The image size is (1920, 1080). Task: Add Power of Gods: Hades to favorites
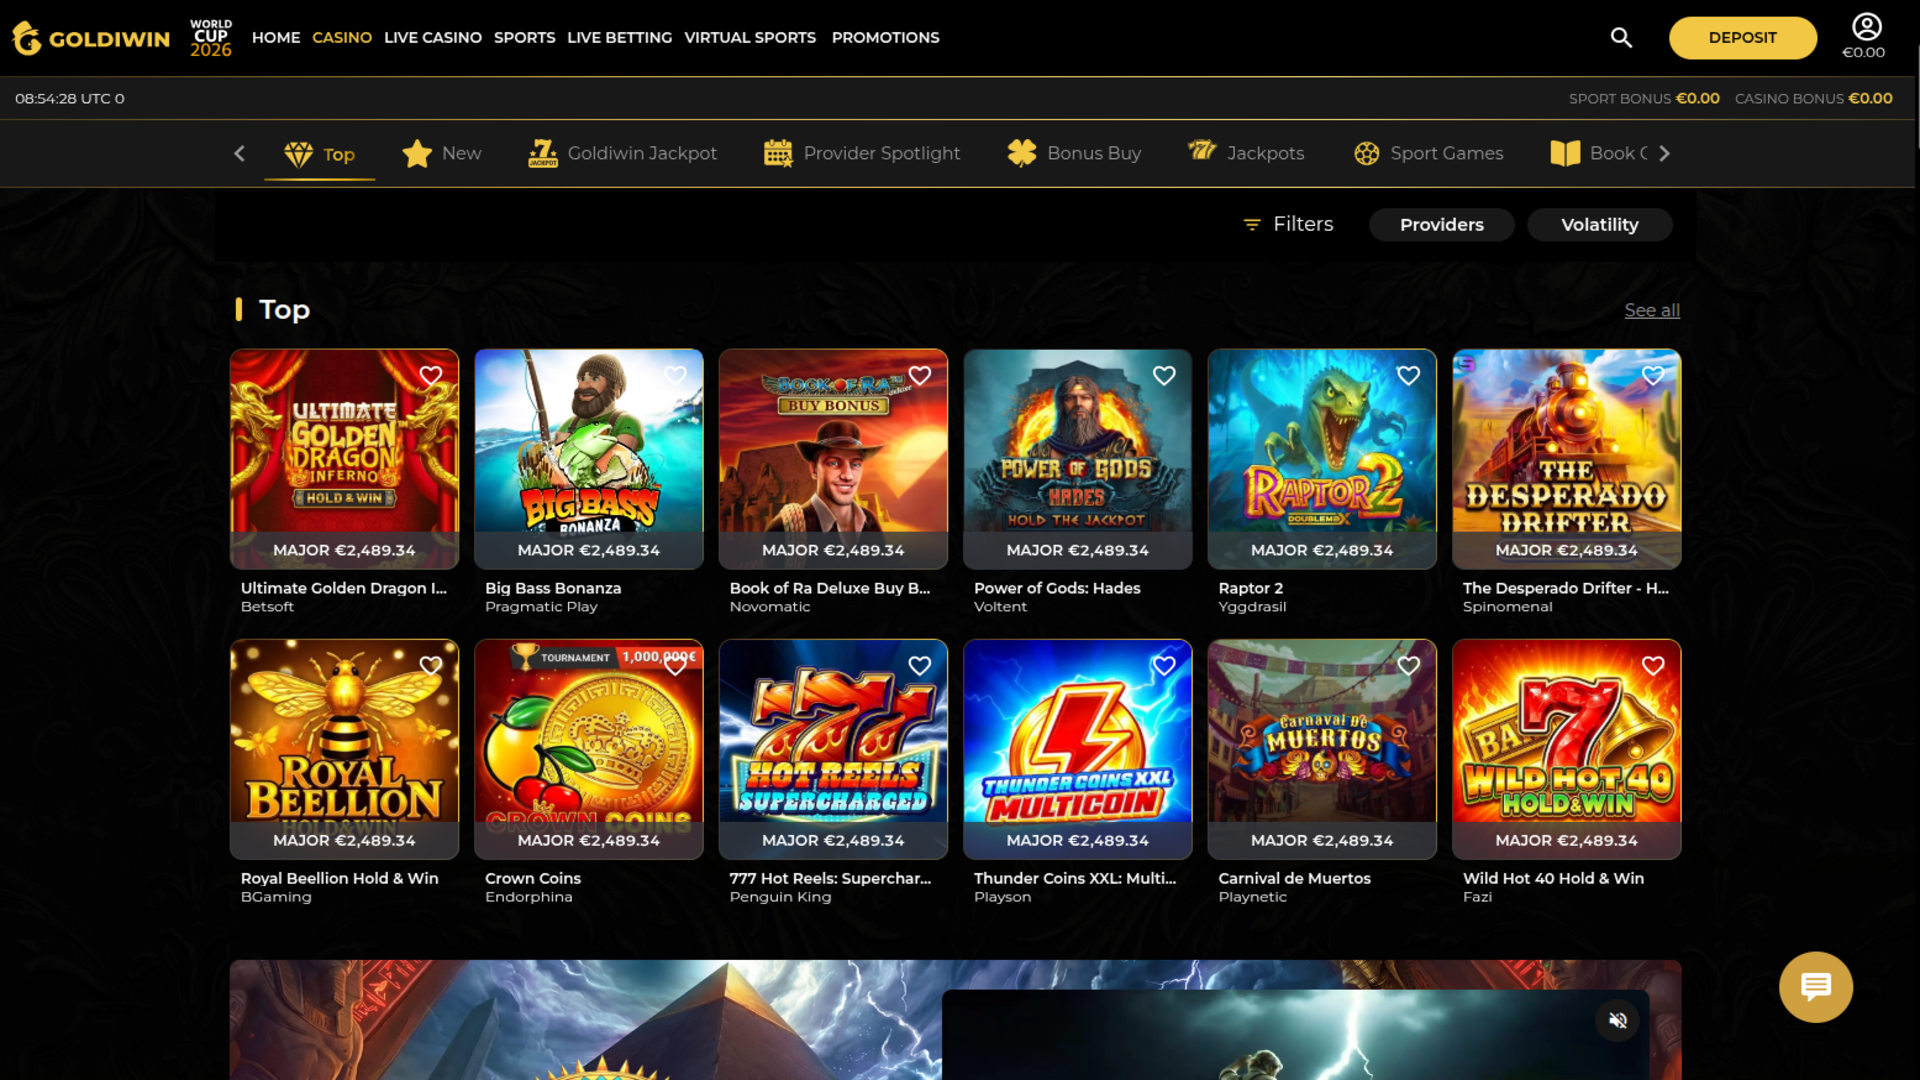1164,376
